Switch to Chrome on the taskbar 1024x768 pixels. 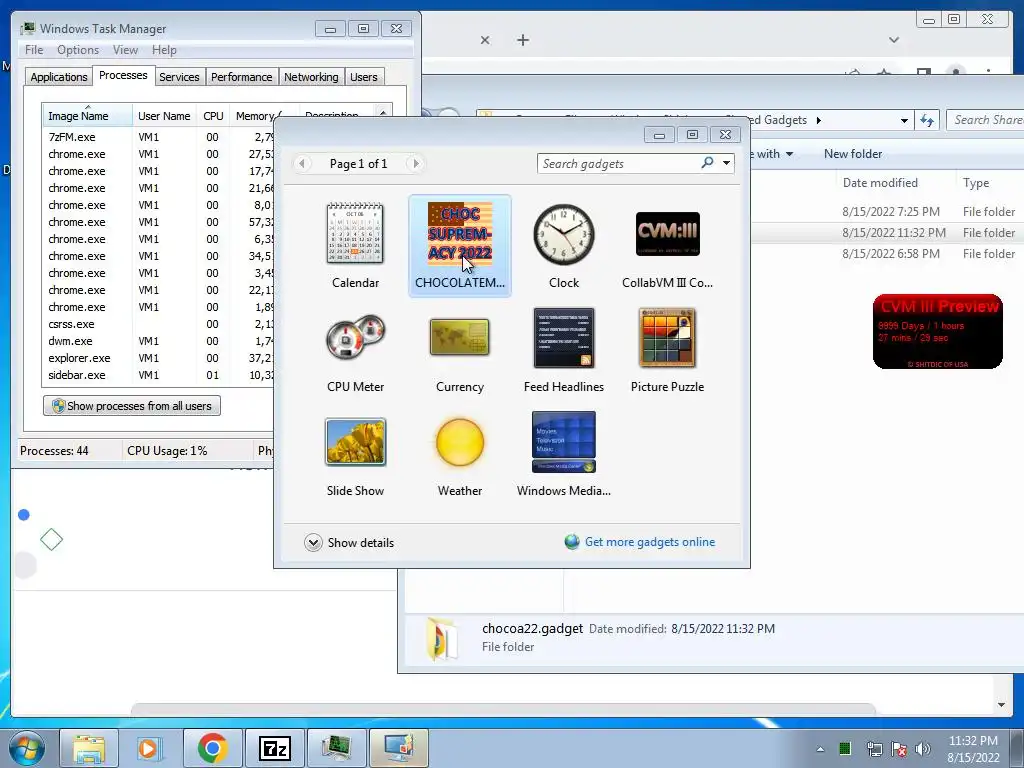[212, 748]
